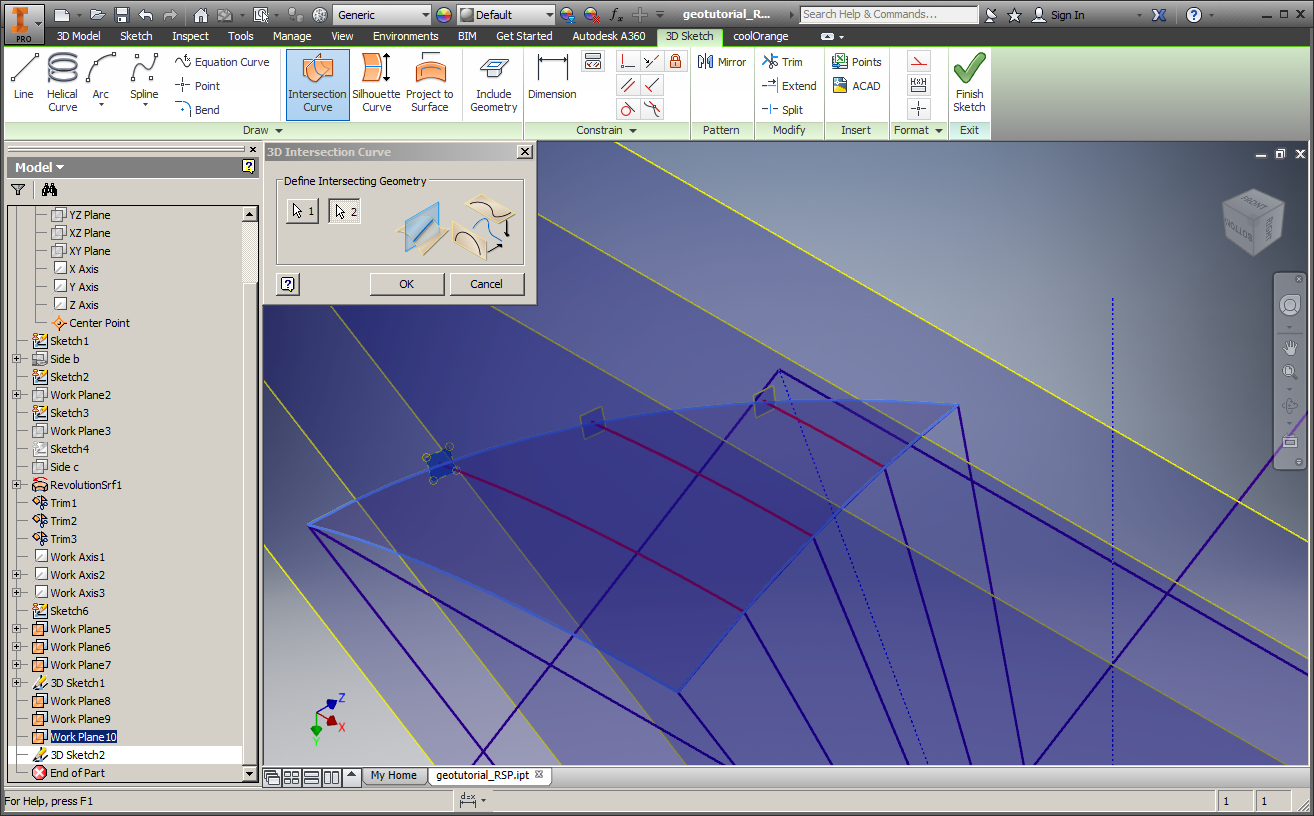Screen dimensions: 1314x816
Task: Open the Default appearance dropdown
Action: click(x=506, y=15)
